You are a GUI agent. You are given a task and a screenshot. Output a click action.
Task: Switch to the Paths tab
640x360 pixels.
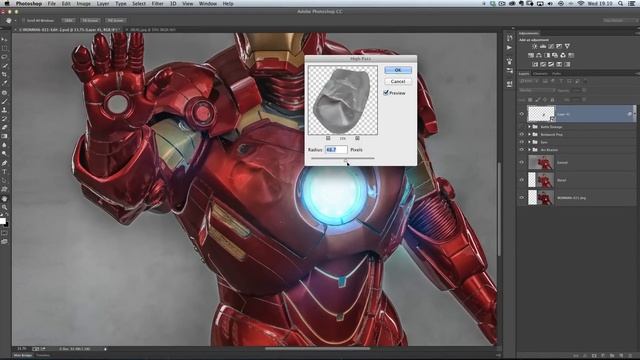pyautogui.click(x=557, y=73)
